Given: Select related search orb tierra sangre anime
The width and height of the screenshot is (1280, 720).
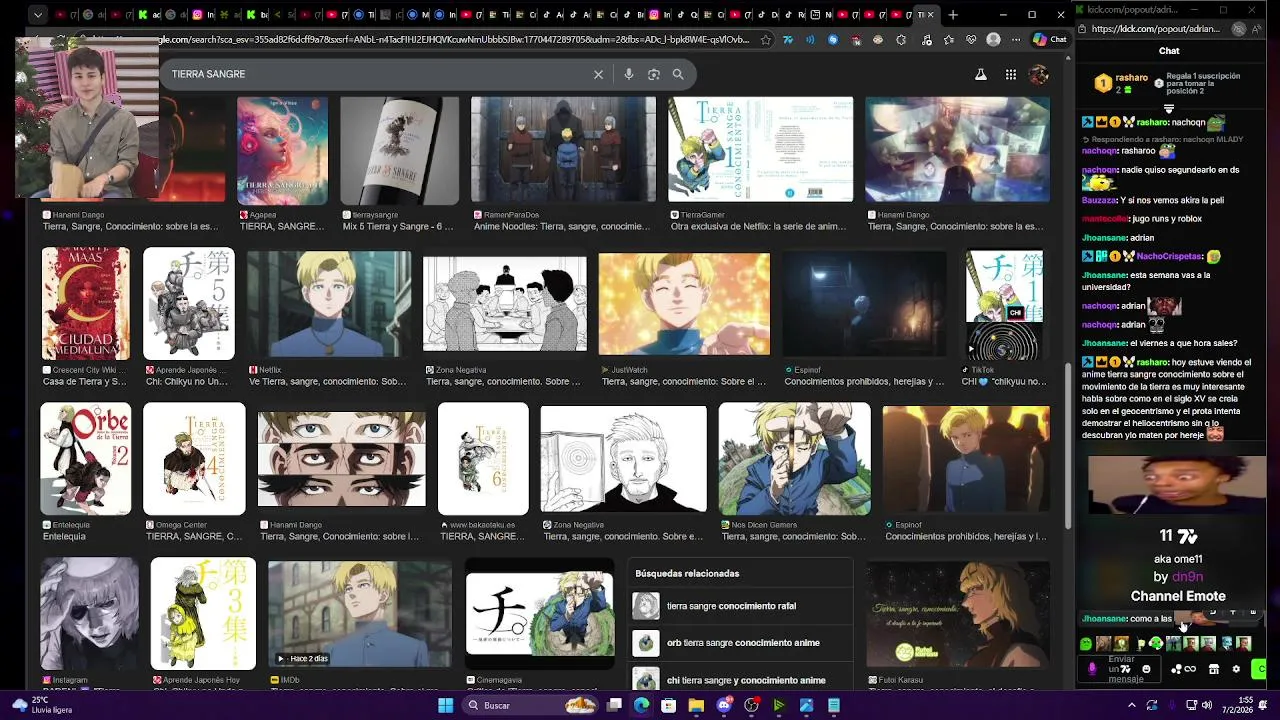Looking at the screenshot, I should tap(742, 643).
